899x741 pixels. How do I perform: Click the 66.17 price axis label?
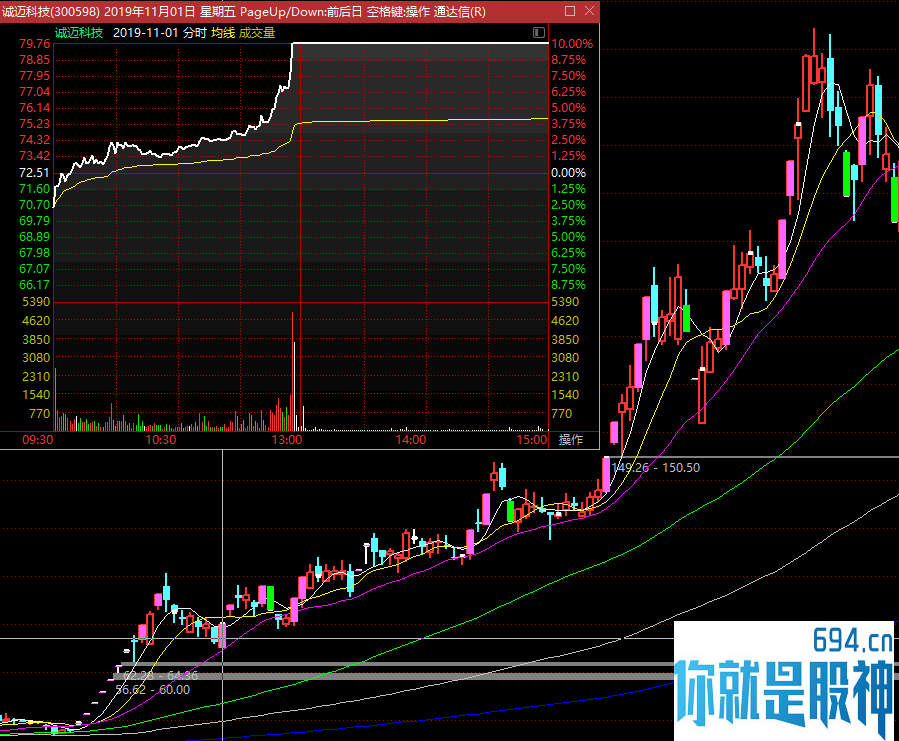tap(34, 284)
